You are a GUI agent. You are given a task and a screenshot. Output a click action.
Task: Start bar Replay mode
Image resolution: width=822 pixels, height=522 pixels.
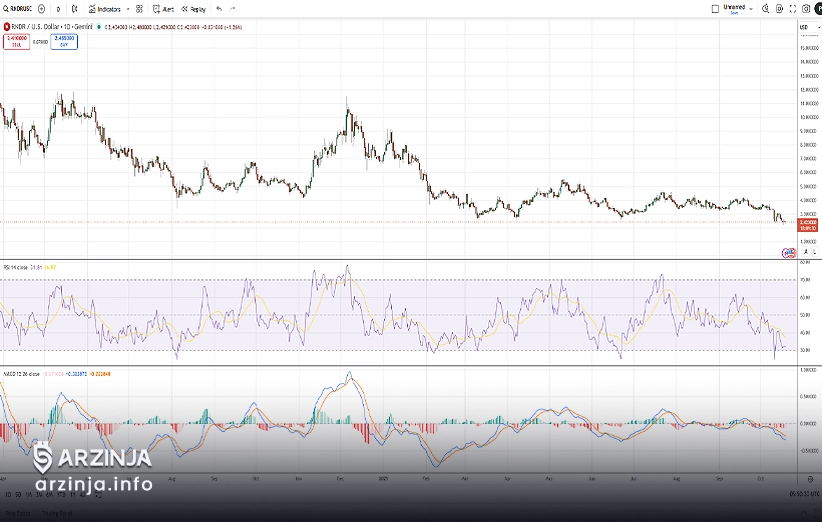[x=192, y=8]
